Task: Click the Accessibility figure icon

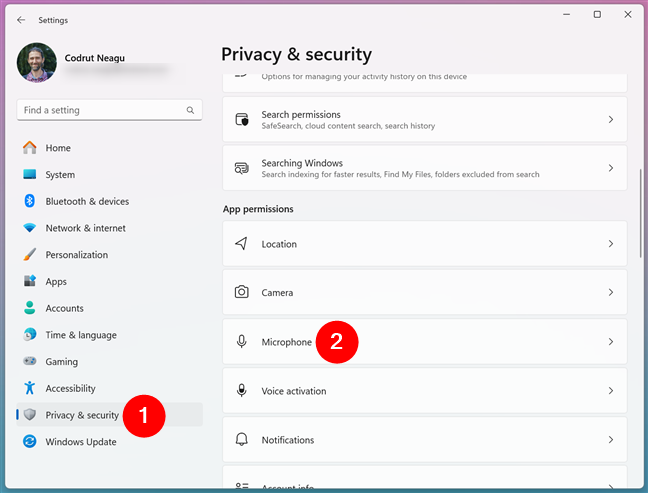Action: (x=29, y=388)
